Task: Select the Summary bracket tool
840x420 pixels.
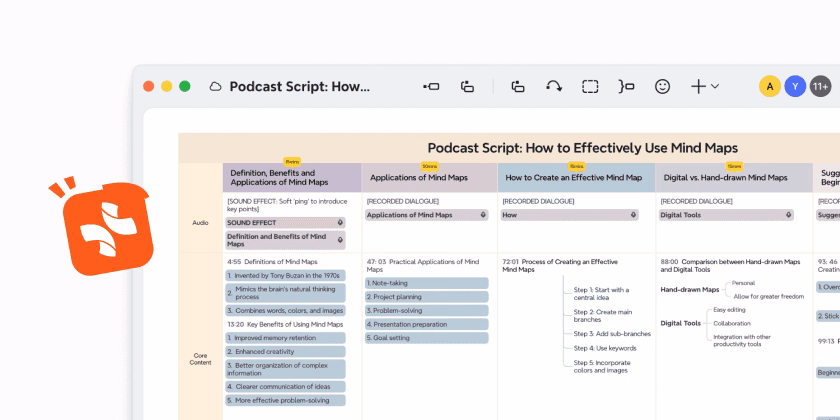Action: point(626,87)
